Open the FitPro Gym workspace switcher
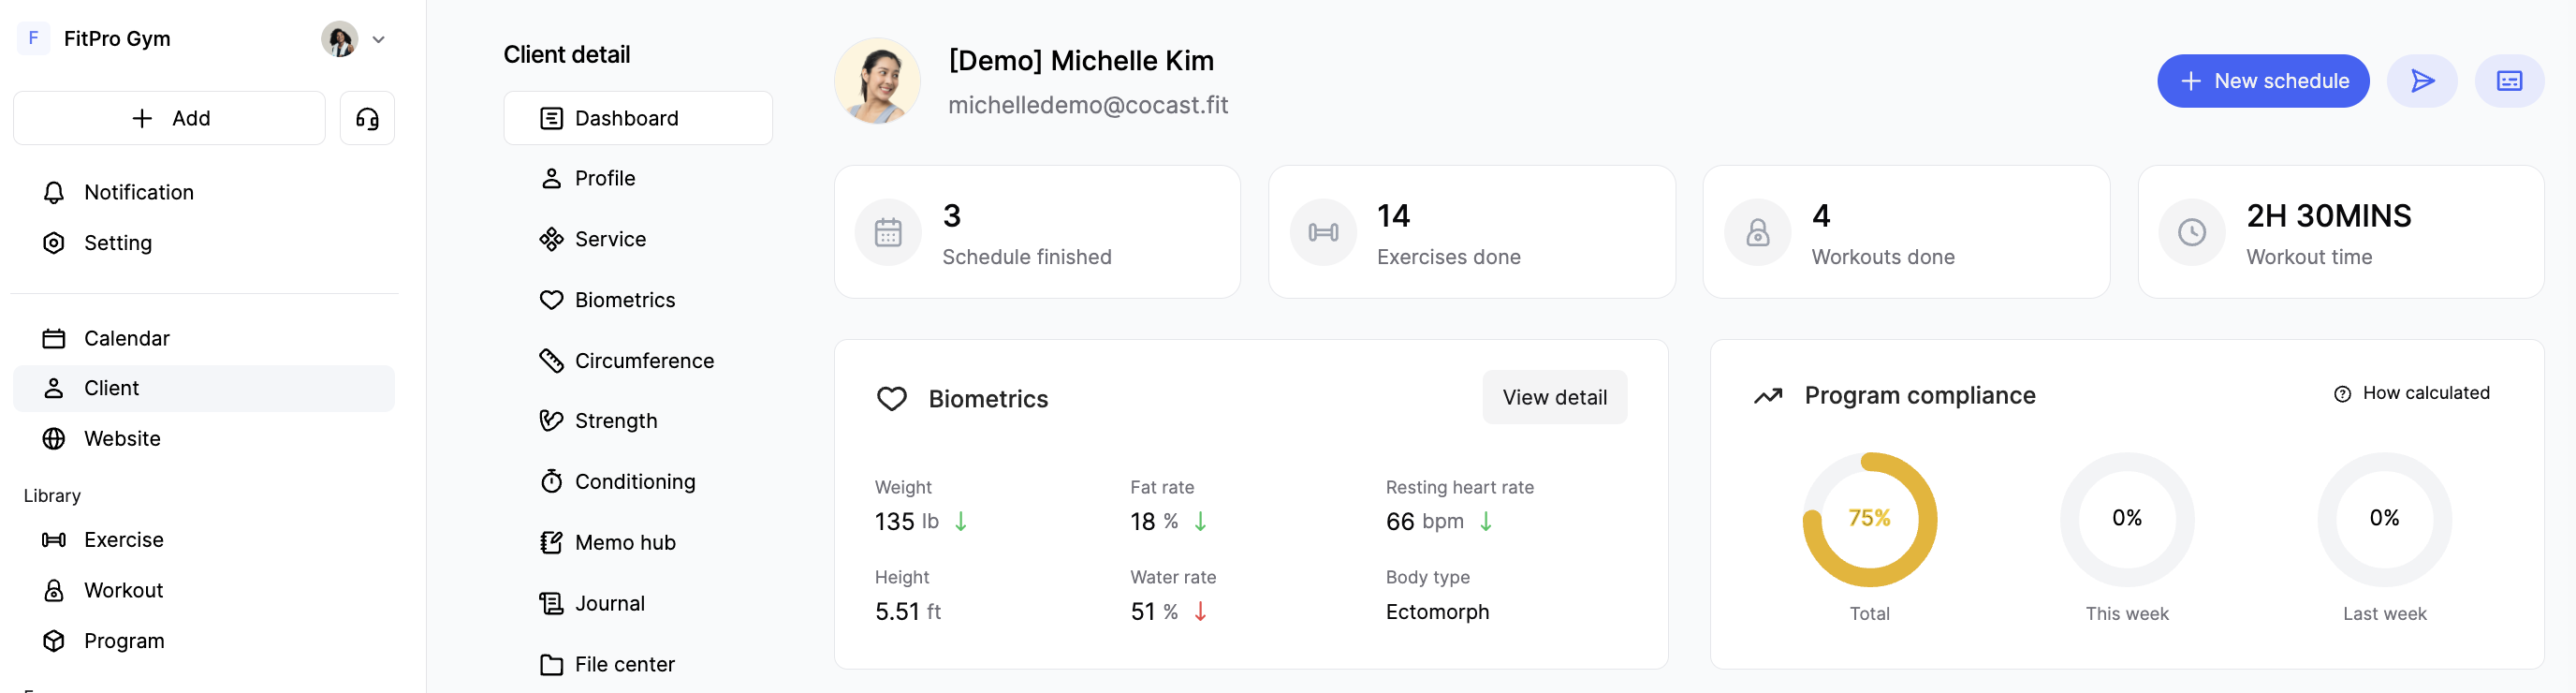This screenshot has width=2576, height=693. (116, 39)
